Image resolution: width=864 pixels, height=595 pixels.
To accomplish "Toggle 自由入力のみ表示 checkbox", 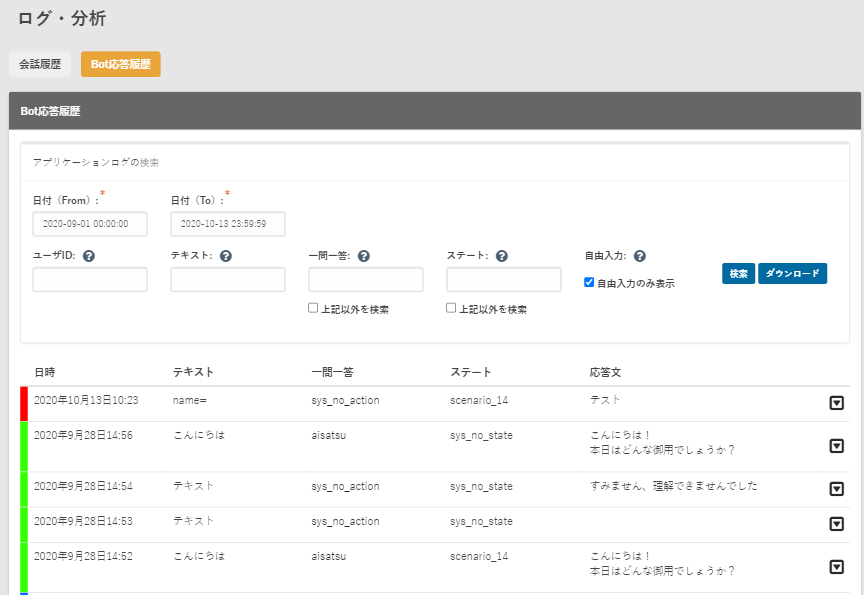I will (x=589, y=283).
